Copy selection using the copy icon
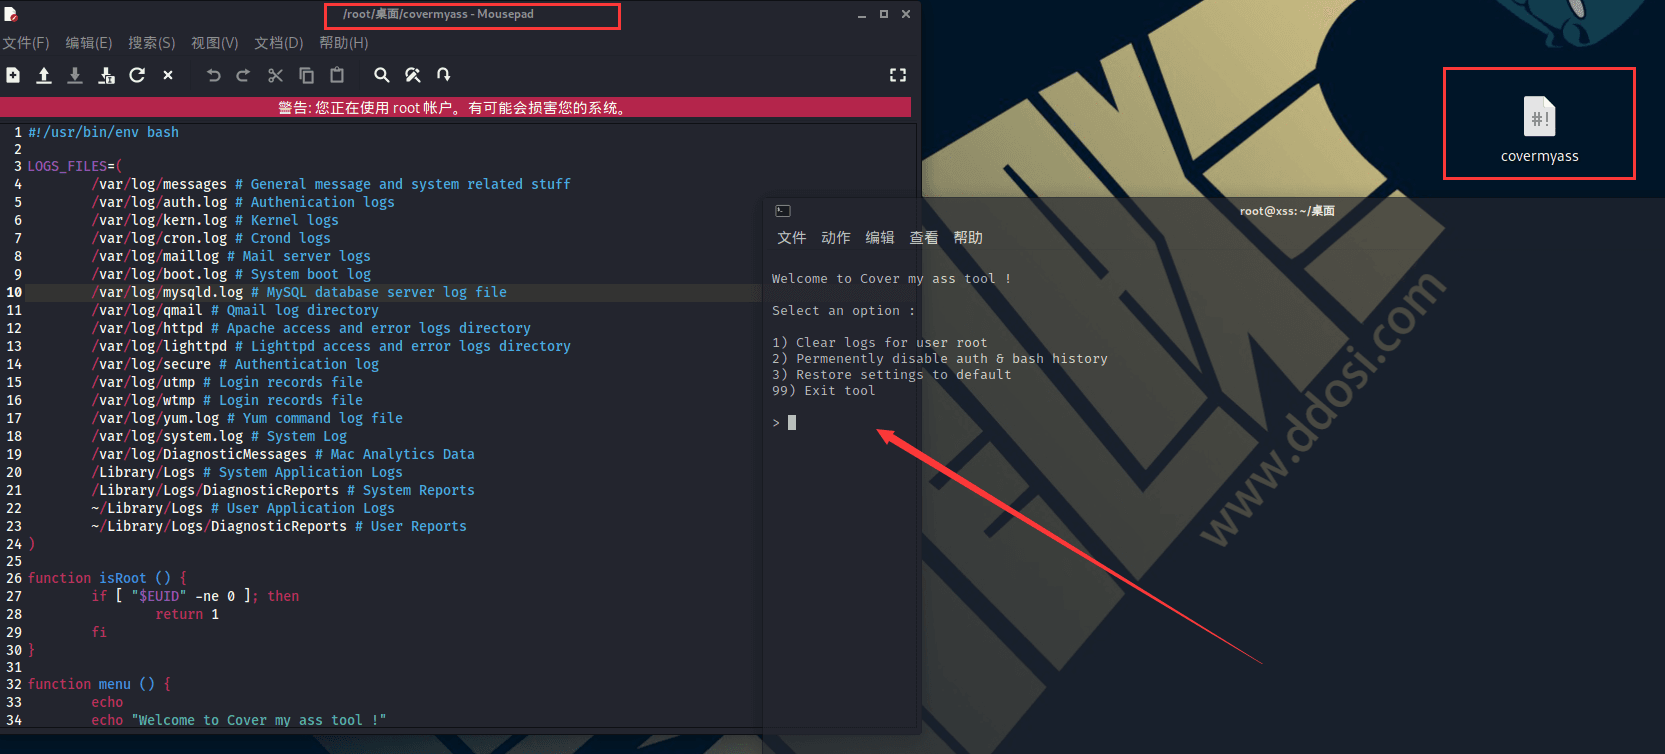Viewport: 1665px width, 754px height. coord(307,75)
